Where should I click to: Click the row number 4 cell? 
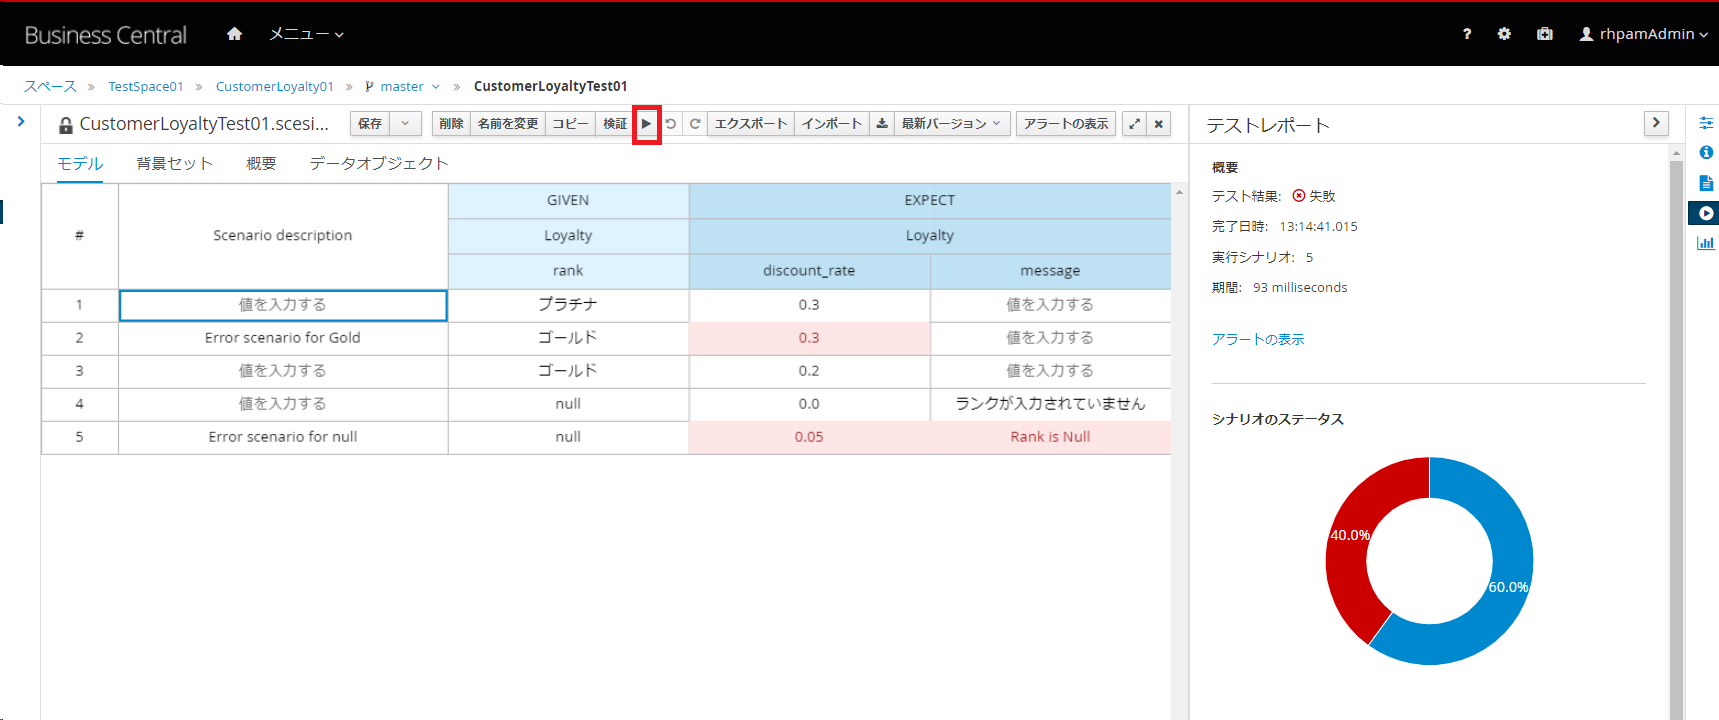[x=79, y=404]
